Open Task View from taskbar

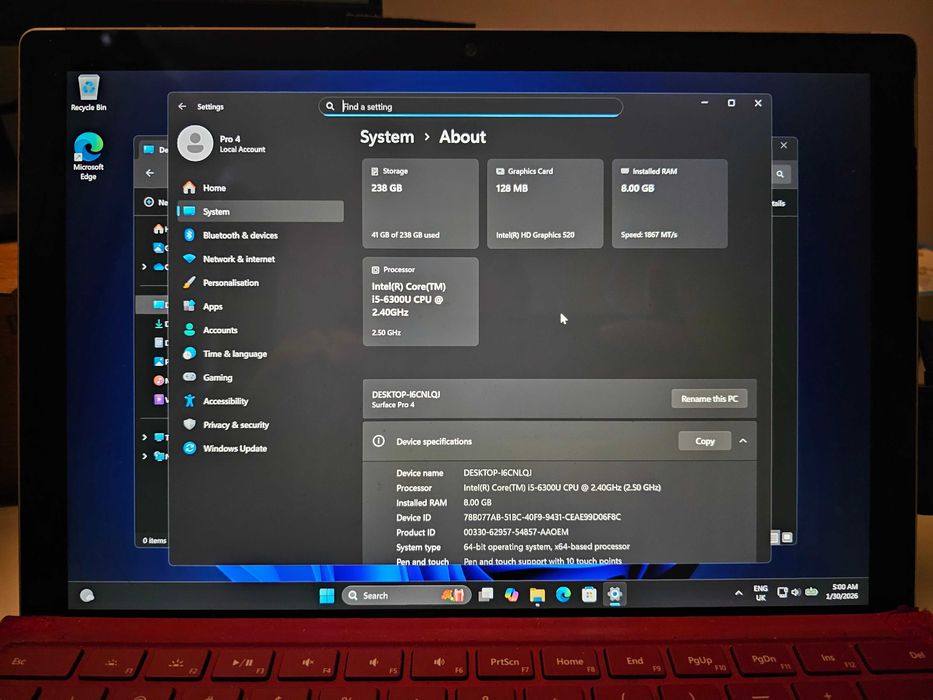486,595
